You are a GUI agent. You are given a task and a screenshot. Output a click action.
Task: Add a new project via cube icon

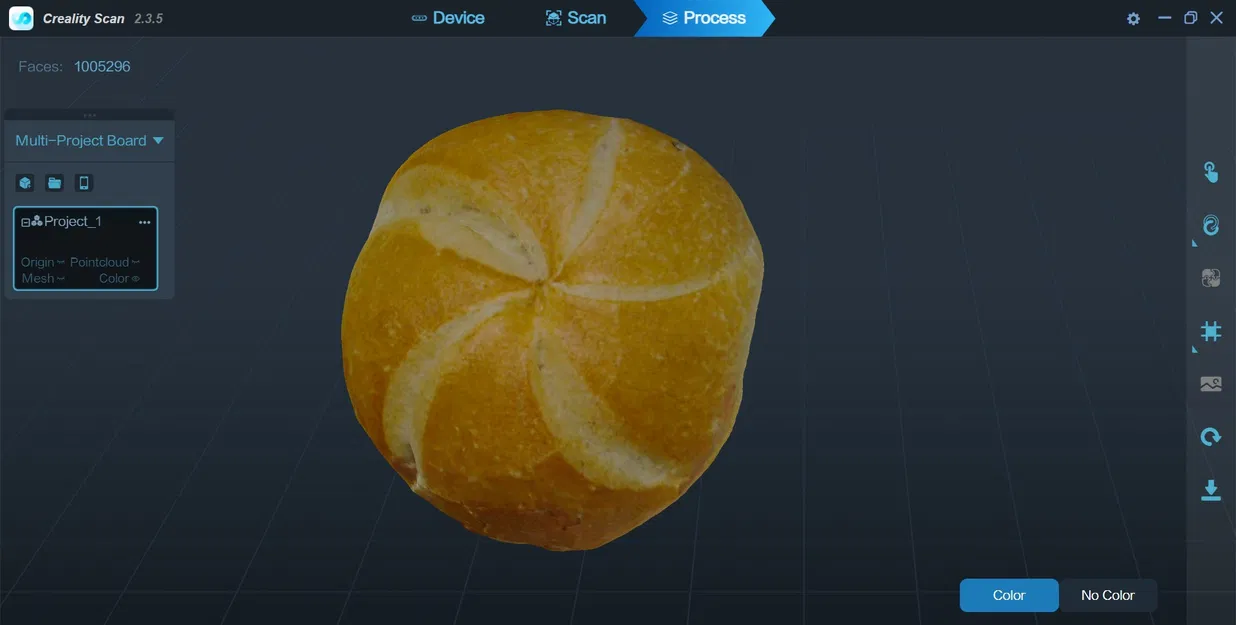pos(25,183)
